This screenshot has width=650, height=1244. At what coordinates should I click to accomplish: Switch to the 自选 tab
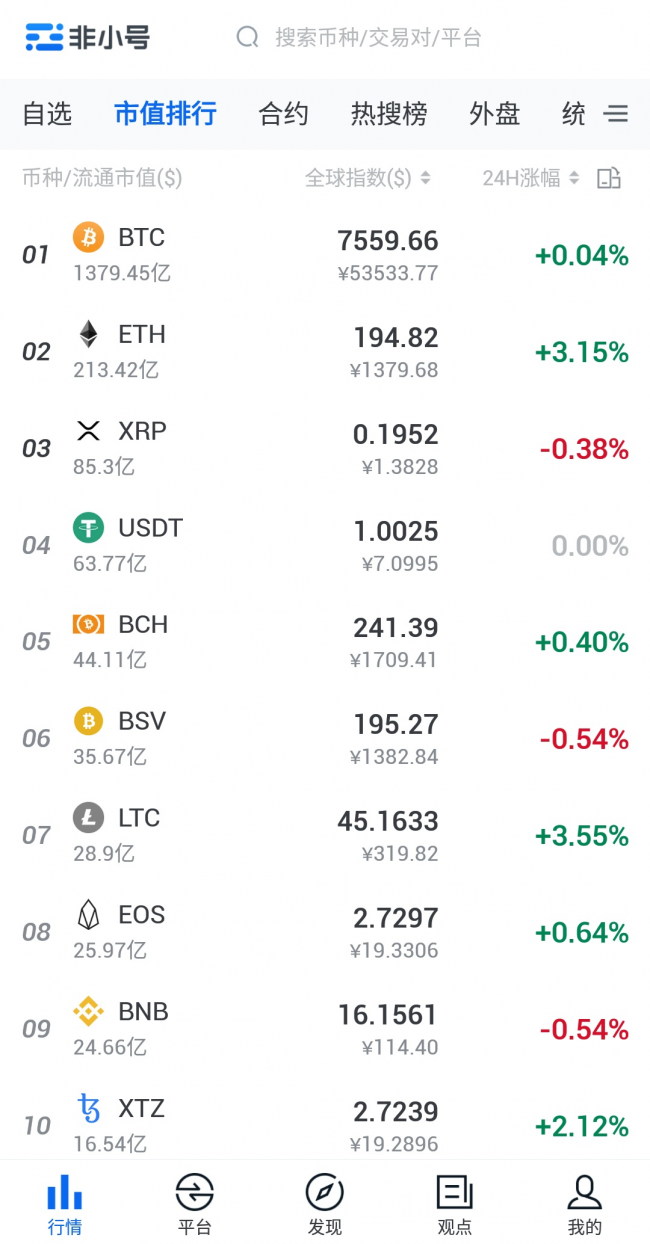pyautogui.click(x=47, y=114)
